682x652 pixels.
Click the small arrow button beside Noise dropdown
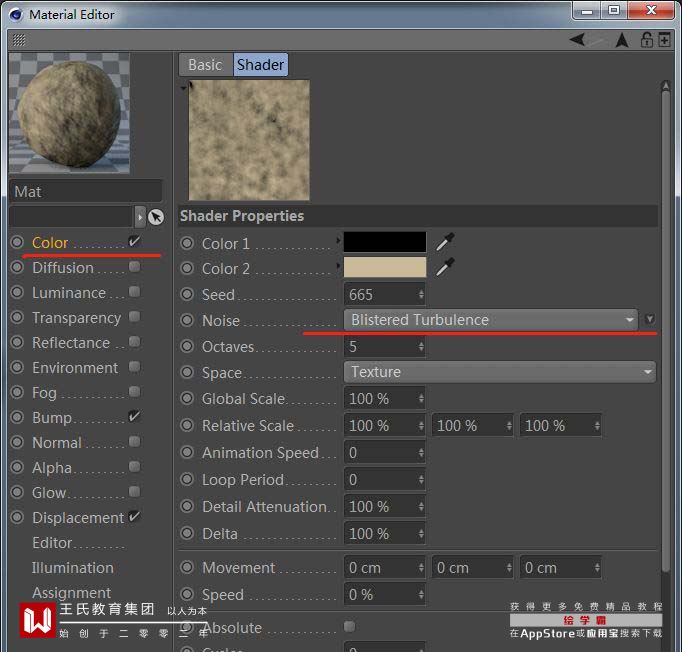(650, 319)
